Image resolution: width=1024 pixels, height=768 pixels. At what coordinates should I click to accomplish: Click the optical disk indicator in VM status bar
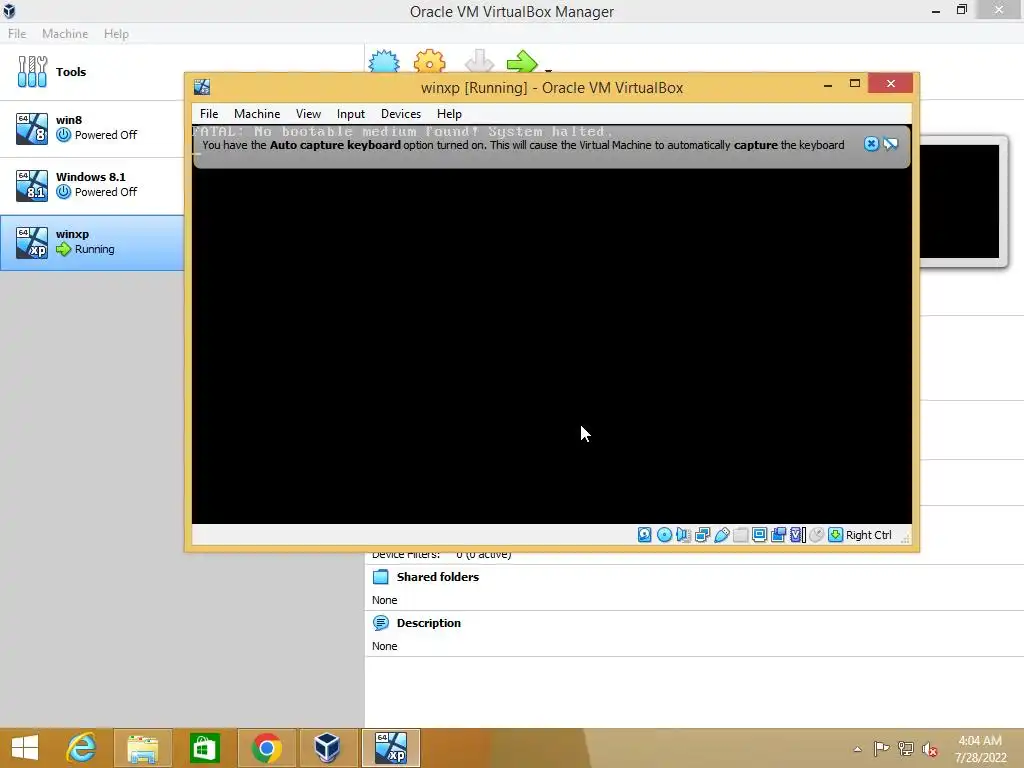pyautogui.click(x=664, y=535)
